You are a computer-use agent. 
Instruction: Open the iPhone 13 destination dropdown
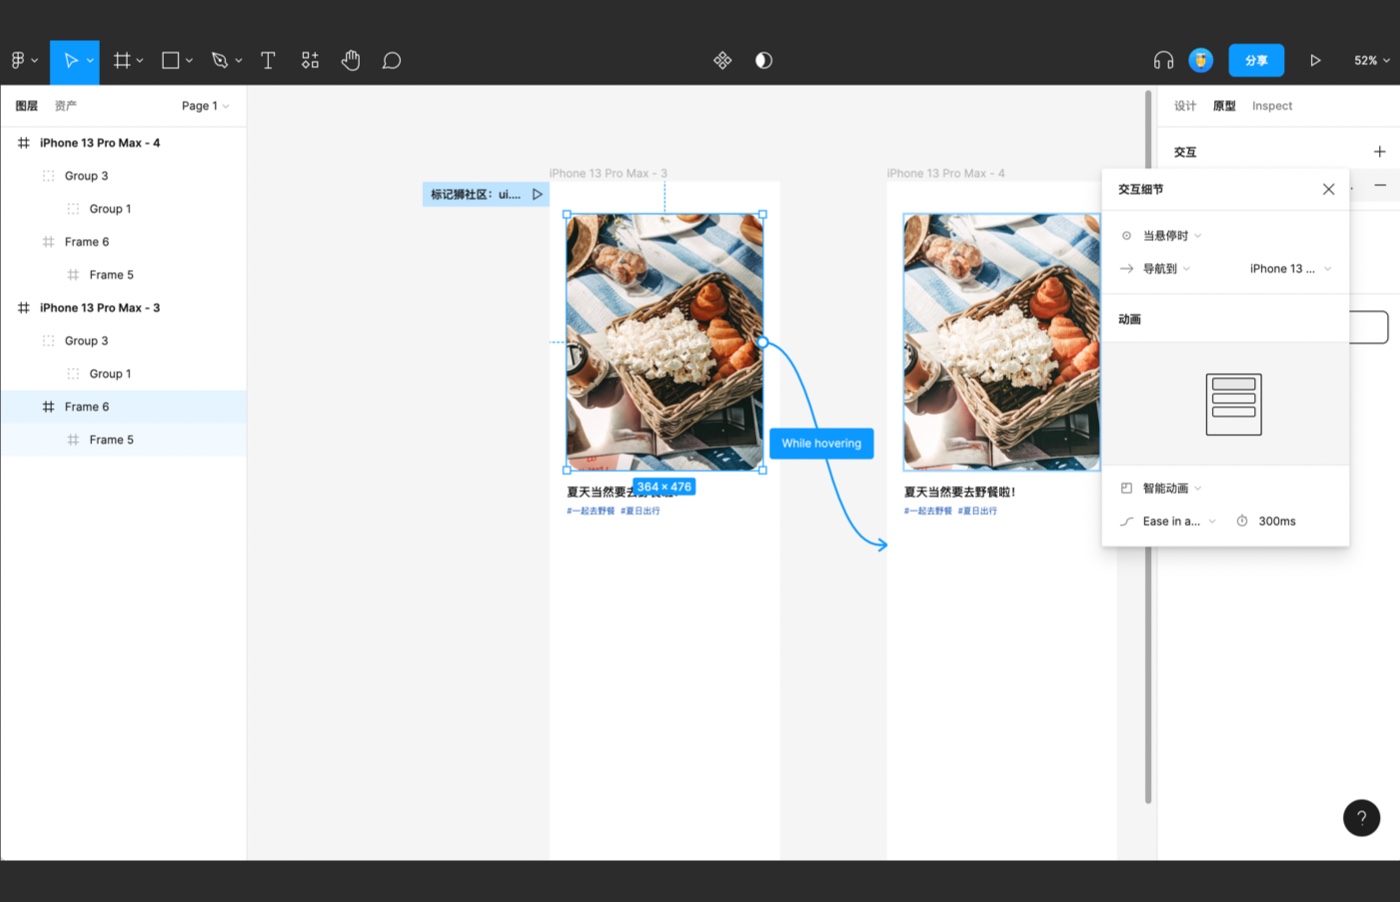point(1290,269)
